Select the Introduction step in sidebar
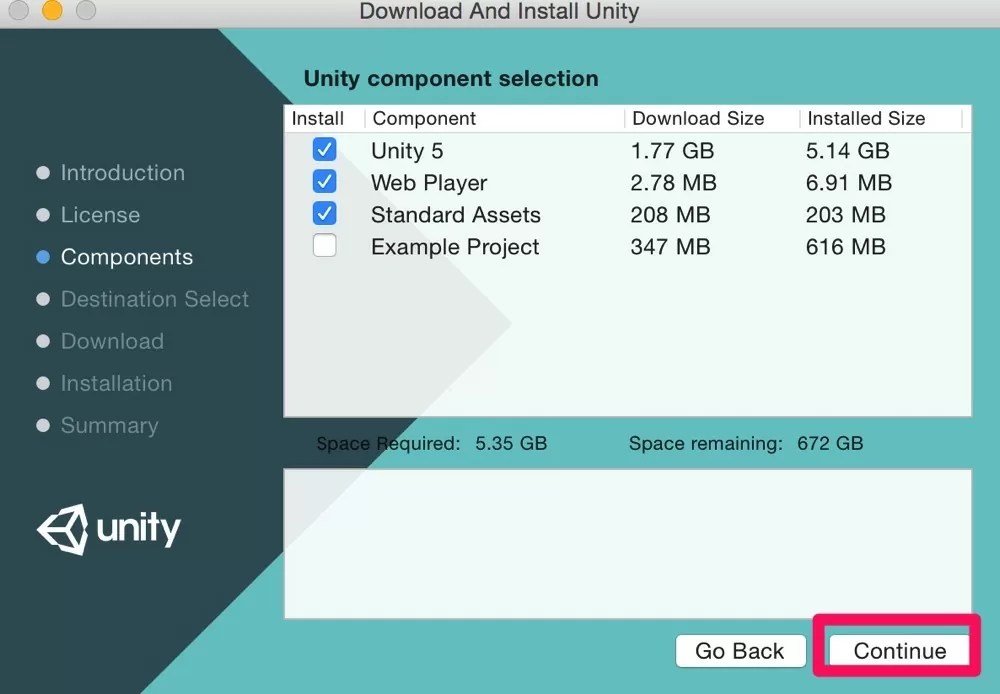Screen dimensions: 1000x694 122,173
